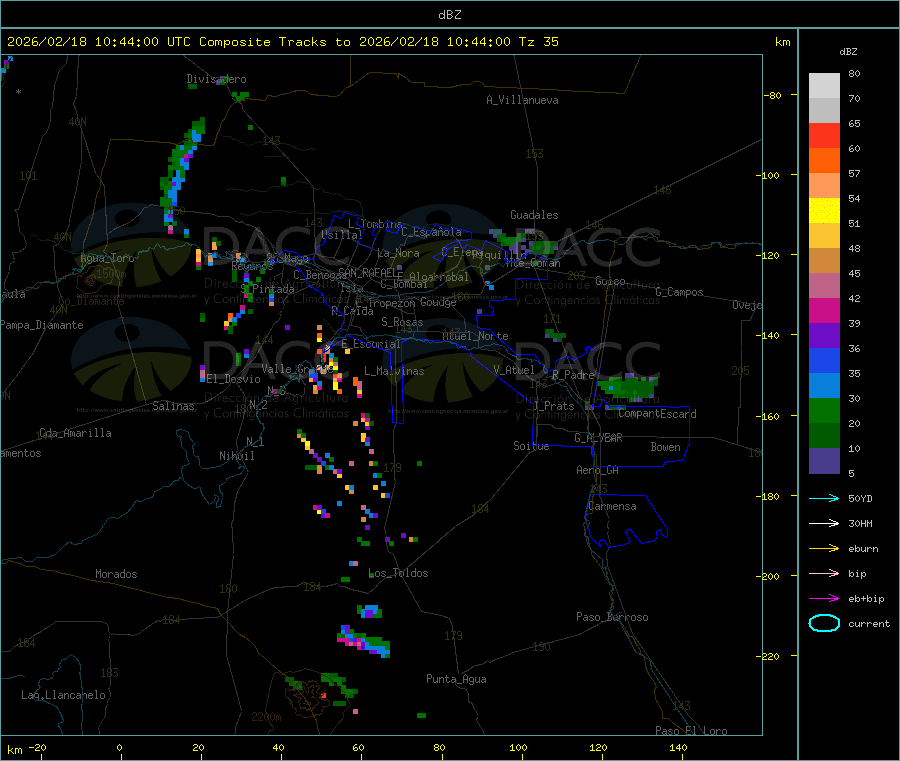The image size is (900, 761).
Task: Click the '50YD' legend label
Action: pos(860,498)
